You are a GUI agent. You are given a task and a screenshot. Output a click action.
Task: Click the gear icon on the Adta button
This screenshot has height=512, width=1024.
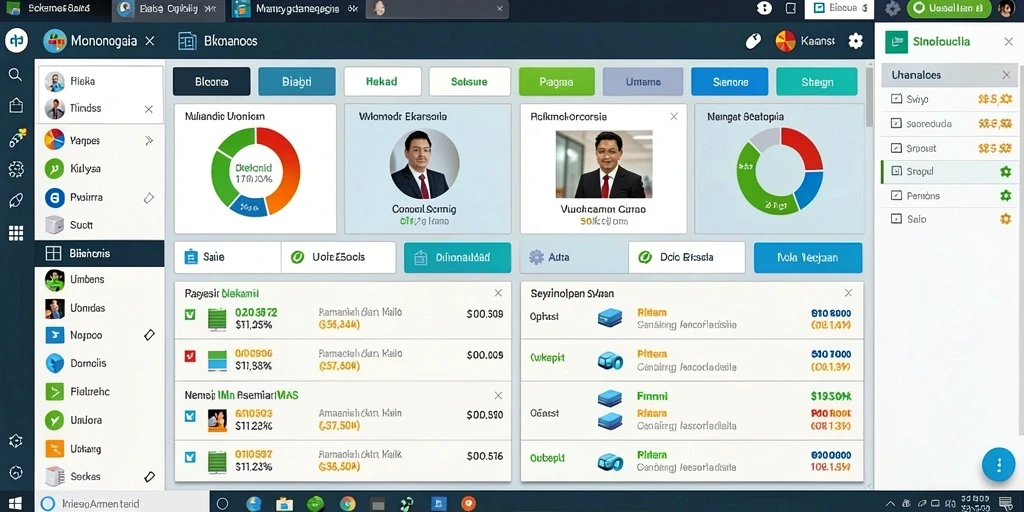536,257
